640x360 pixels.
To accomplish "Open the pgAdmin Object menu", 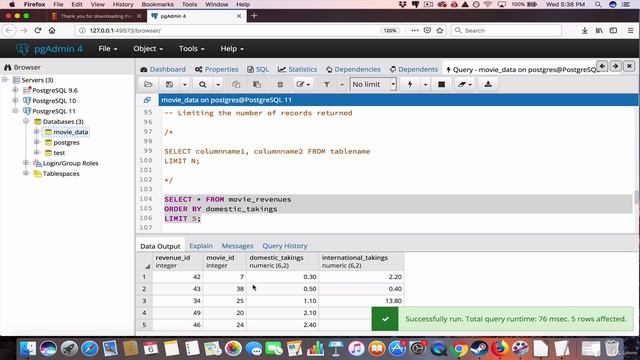I will pos(148,49).
